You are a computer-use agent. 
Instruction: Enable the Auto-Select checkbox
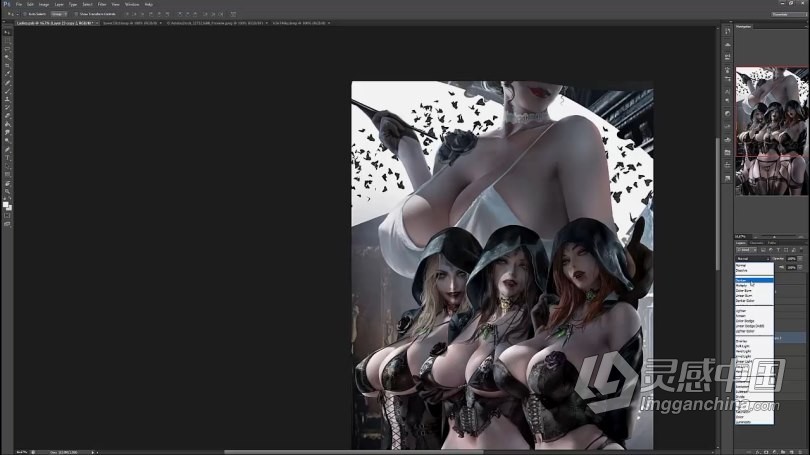point(25,14)
